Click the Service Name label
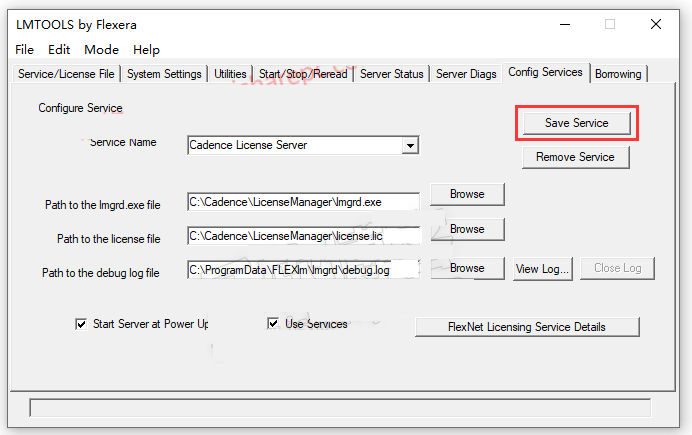 tap(123, 142)
